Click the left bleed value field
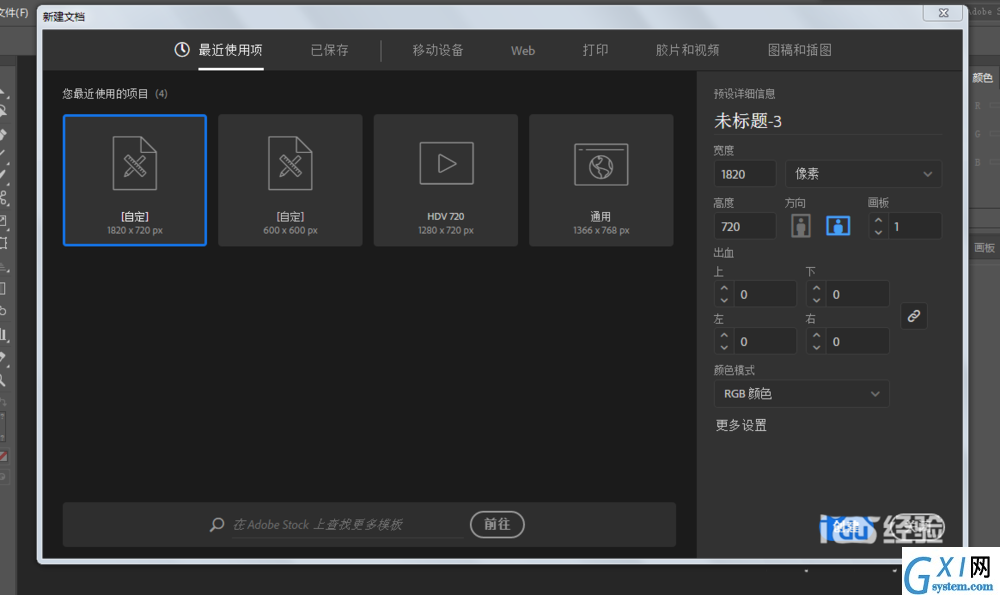Screen dimensions: 1000x595 pyautogui.click(x=765, y=342)
